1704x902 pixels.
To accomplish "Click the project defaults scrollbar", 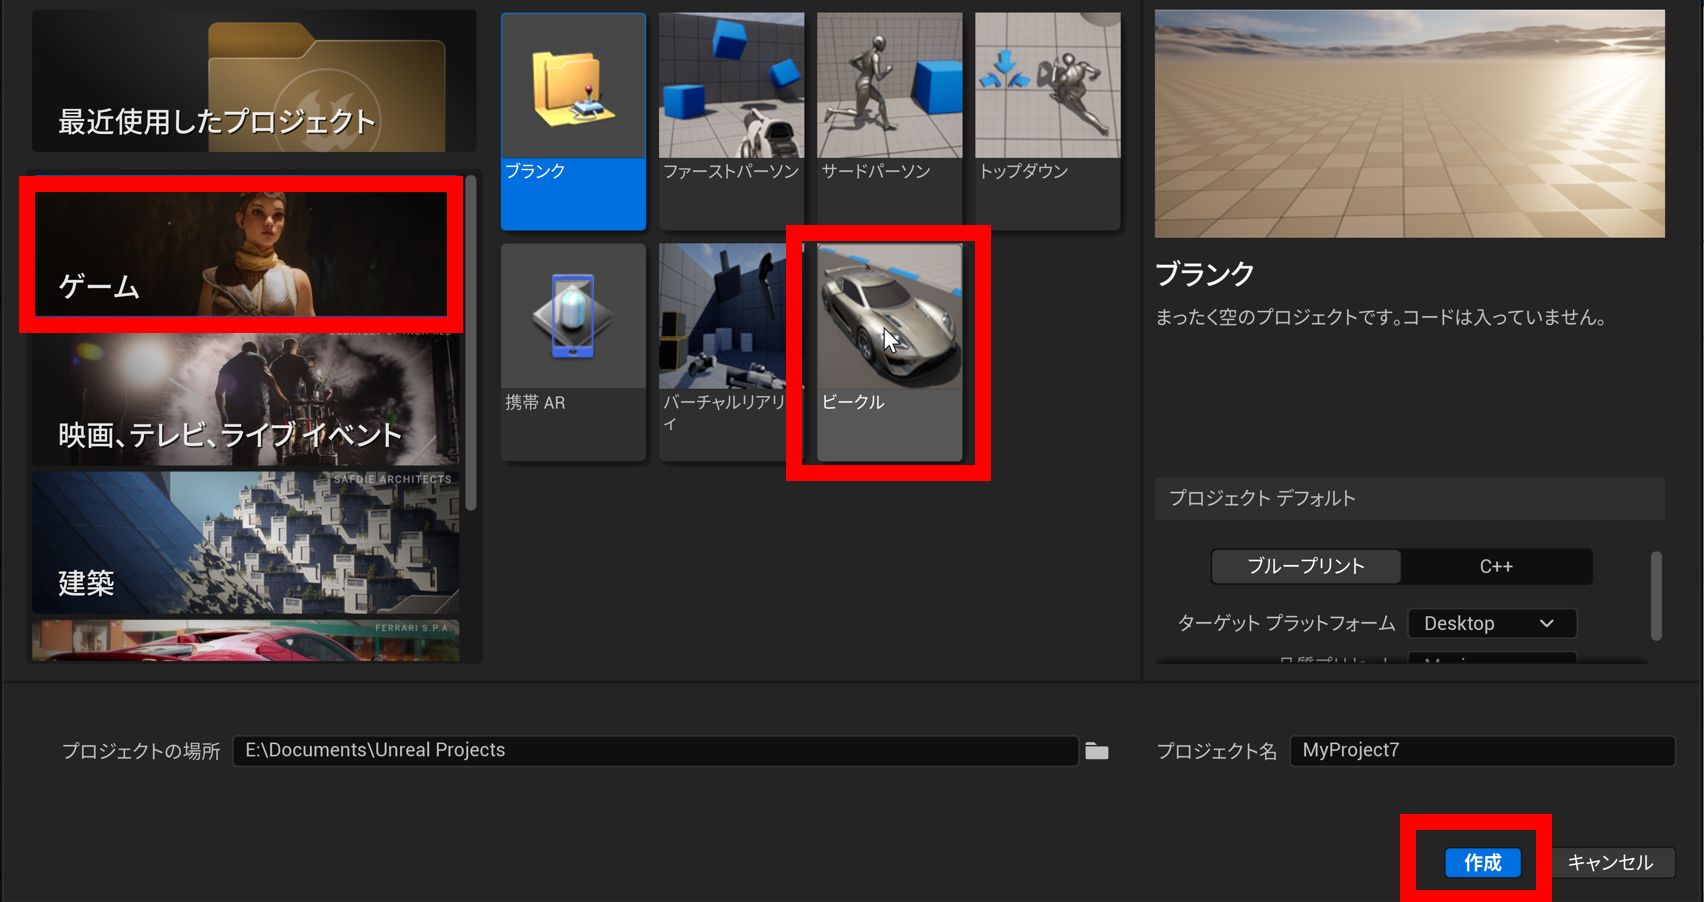I will click(x=1656, y=595).
